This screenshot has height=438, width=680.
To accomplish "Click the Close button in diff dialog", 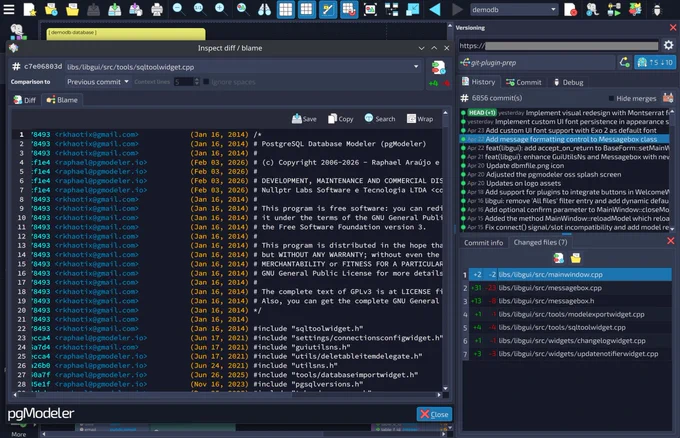I will 434,414.
